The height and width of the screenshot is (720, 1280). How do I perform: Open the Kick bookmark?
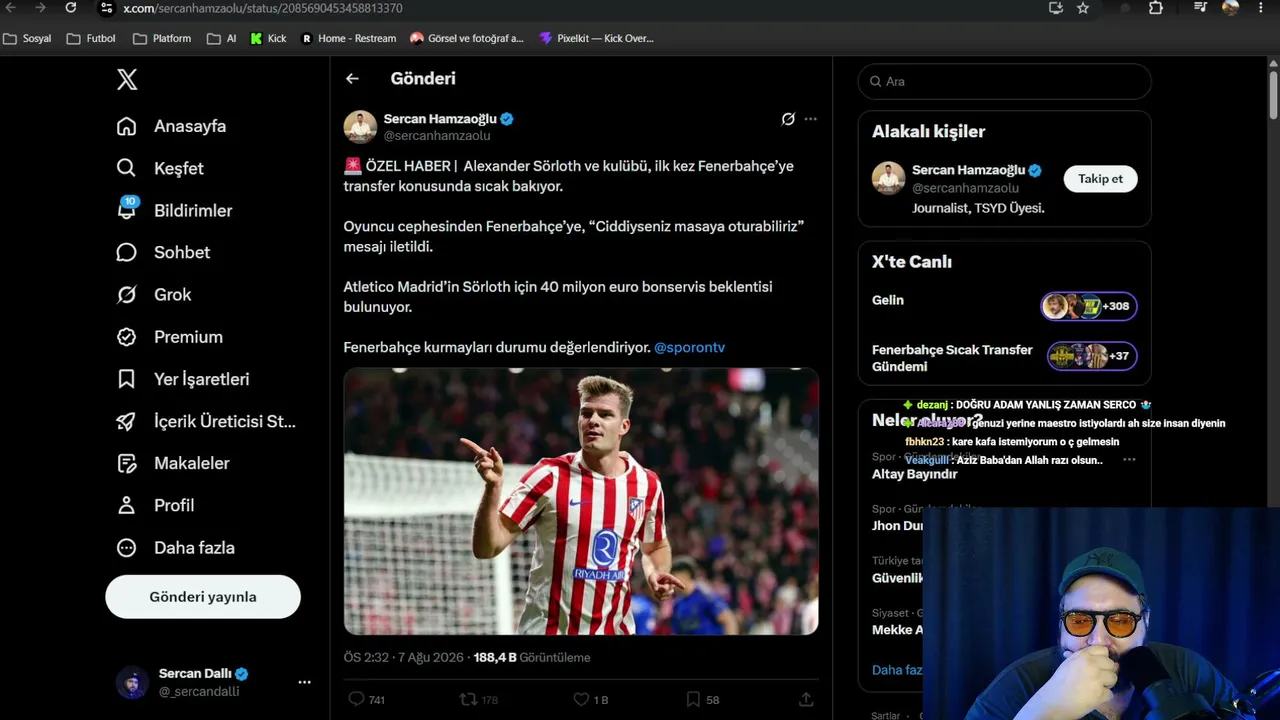pos(269,39)
